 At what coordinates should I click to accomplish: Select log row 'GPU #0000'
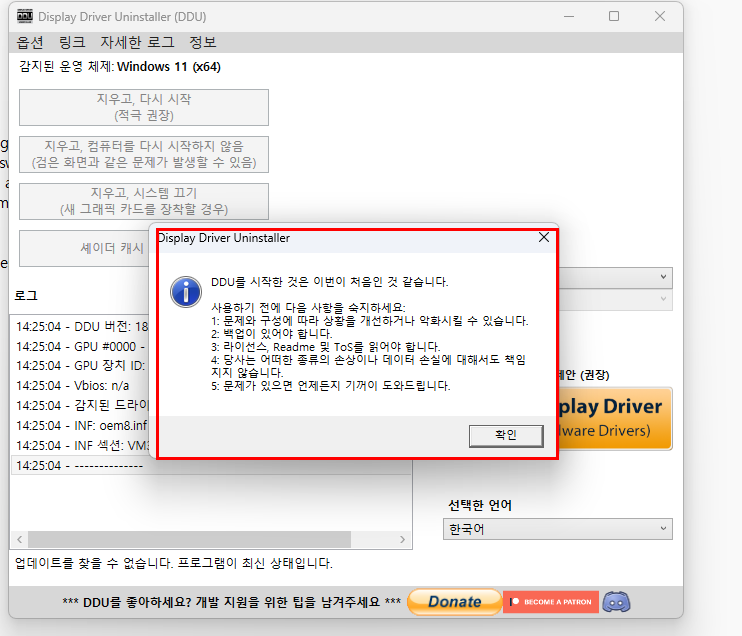[81, 346]
